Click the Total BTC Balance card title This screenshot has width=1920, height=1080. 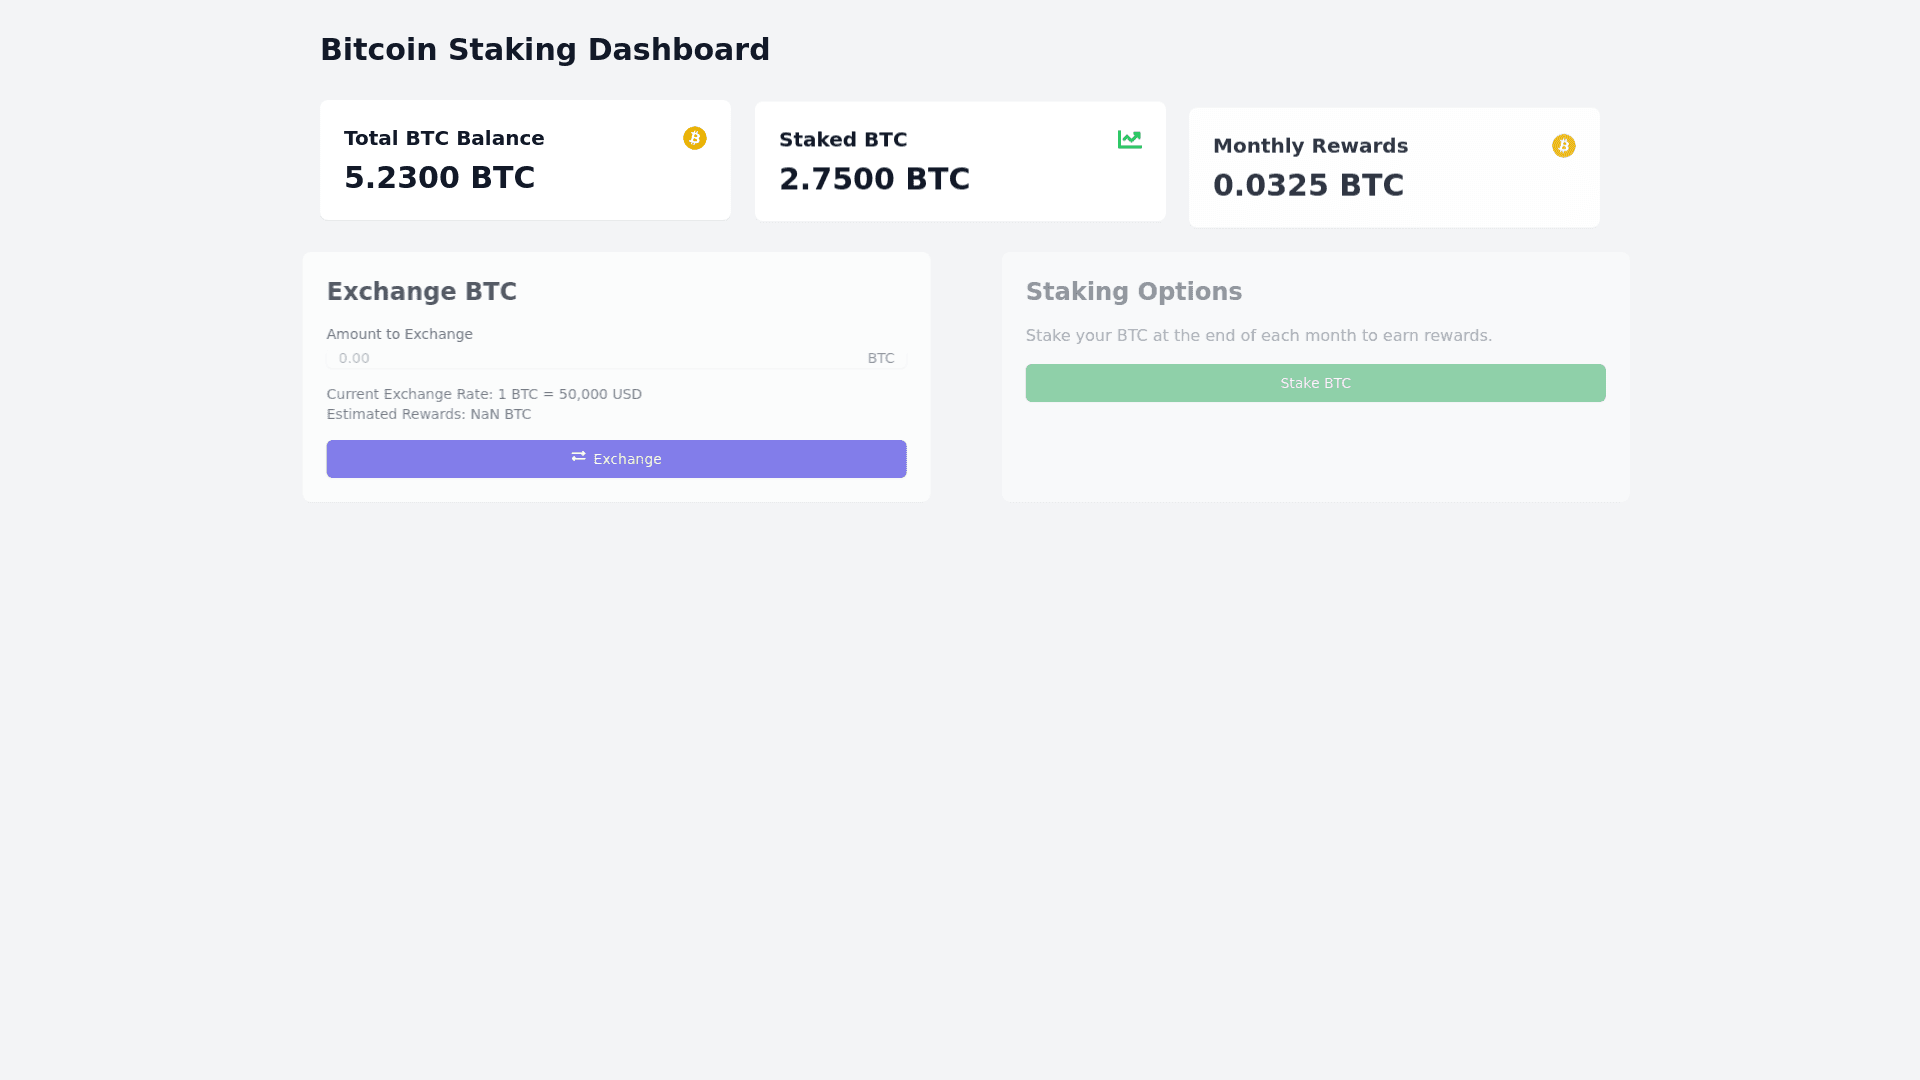pyautogui.click(x=444, y=138)
